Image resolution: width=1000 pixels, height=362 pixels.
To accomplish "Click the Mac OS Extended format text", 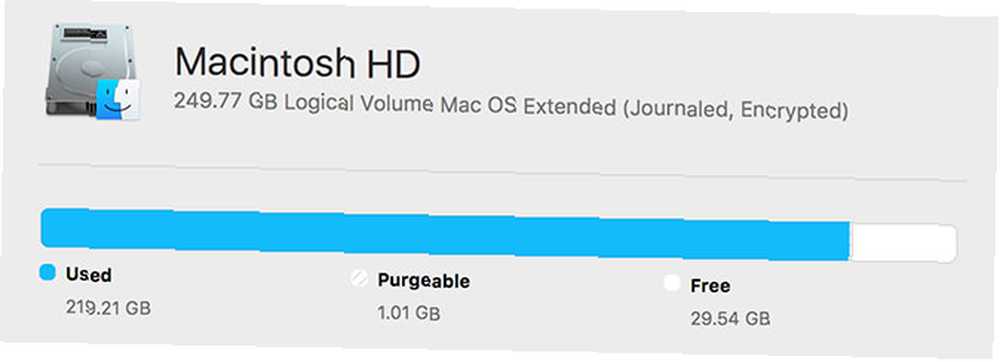I will [528, 107].
